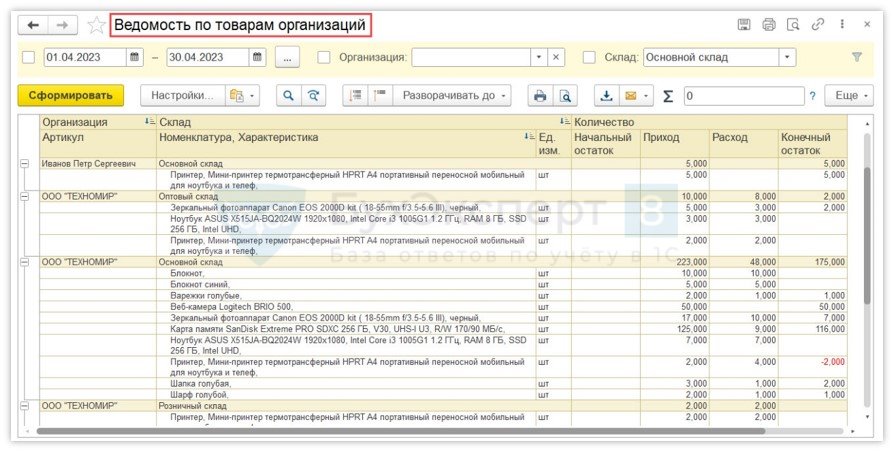Click the sum field showing 0
The height and width of the screenshot is (452, 894).
[x=744, y=96]
